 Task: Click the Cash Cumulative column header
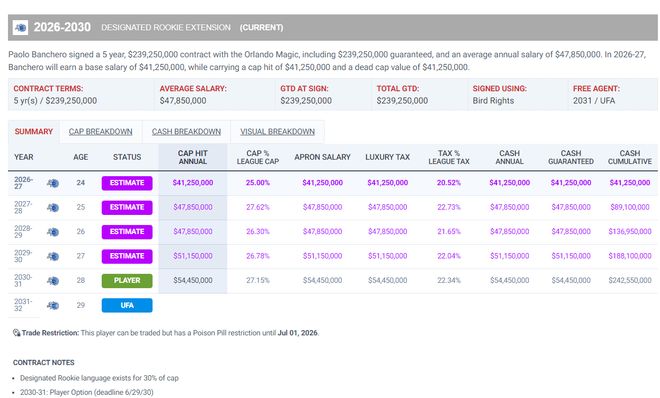click(630, 157)
